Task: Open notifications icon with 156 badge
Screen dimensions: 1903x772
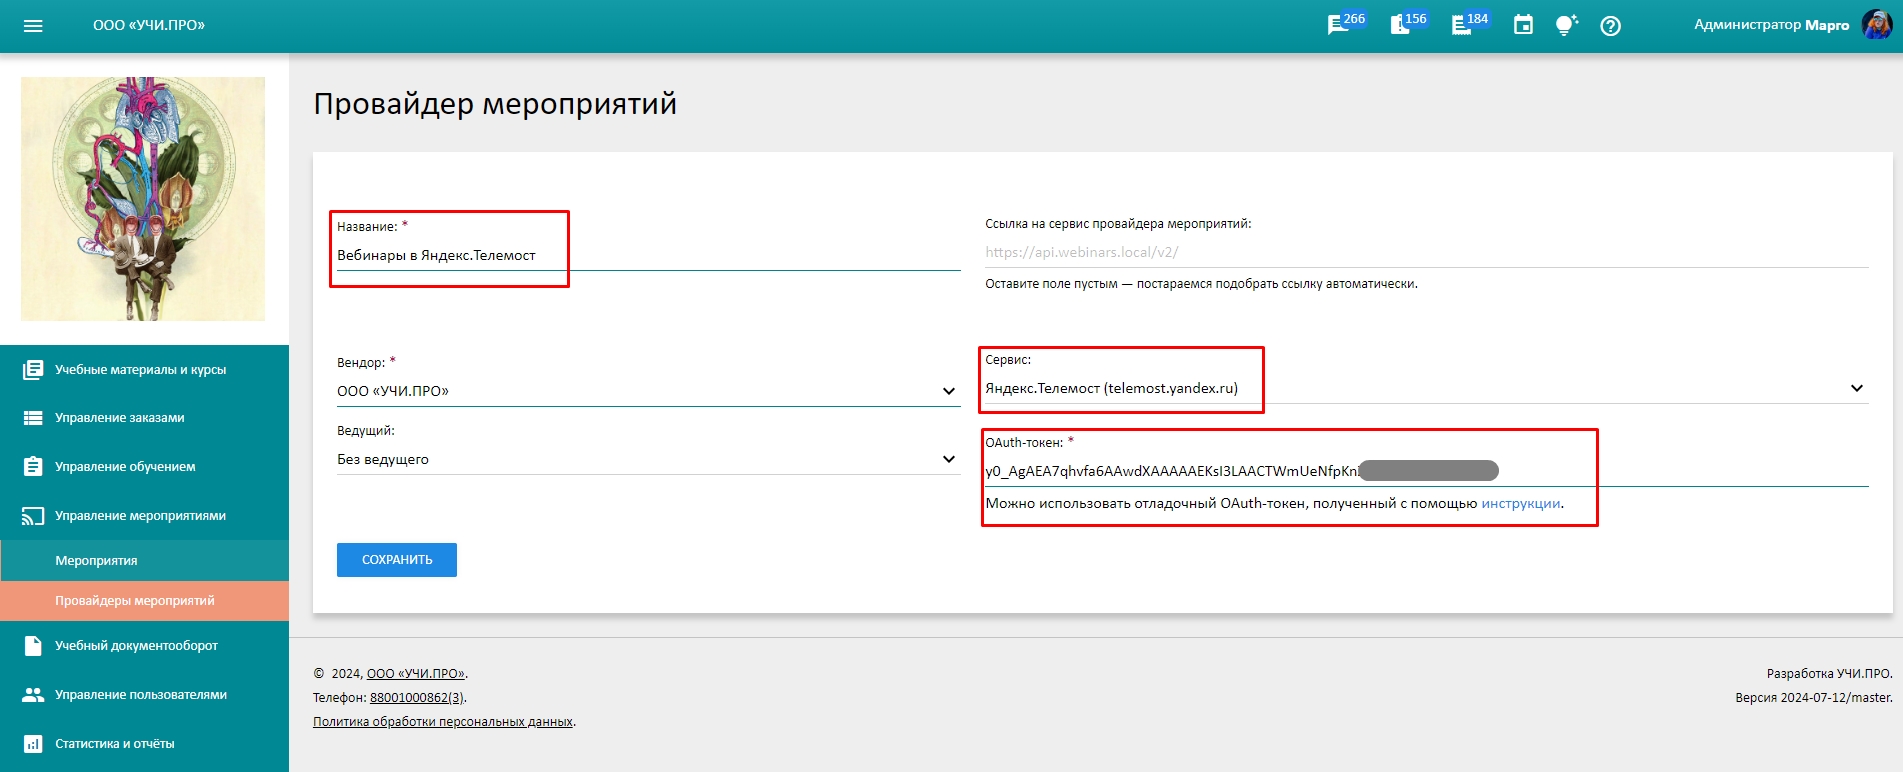Action: coord(1408,24)
